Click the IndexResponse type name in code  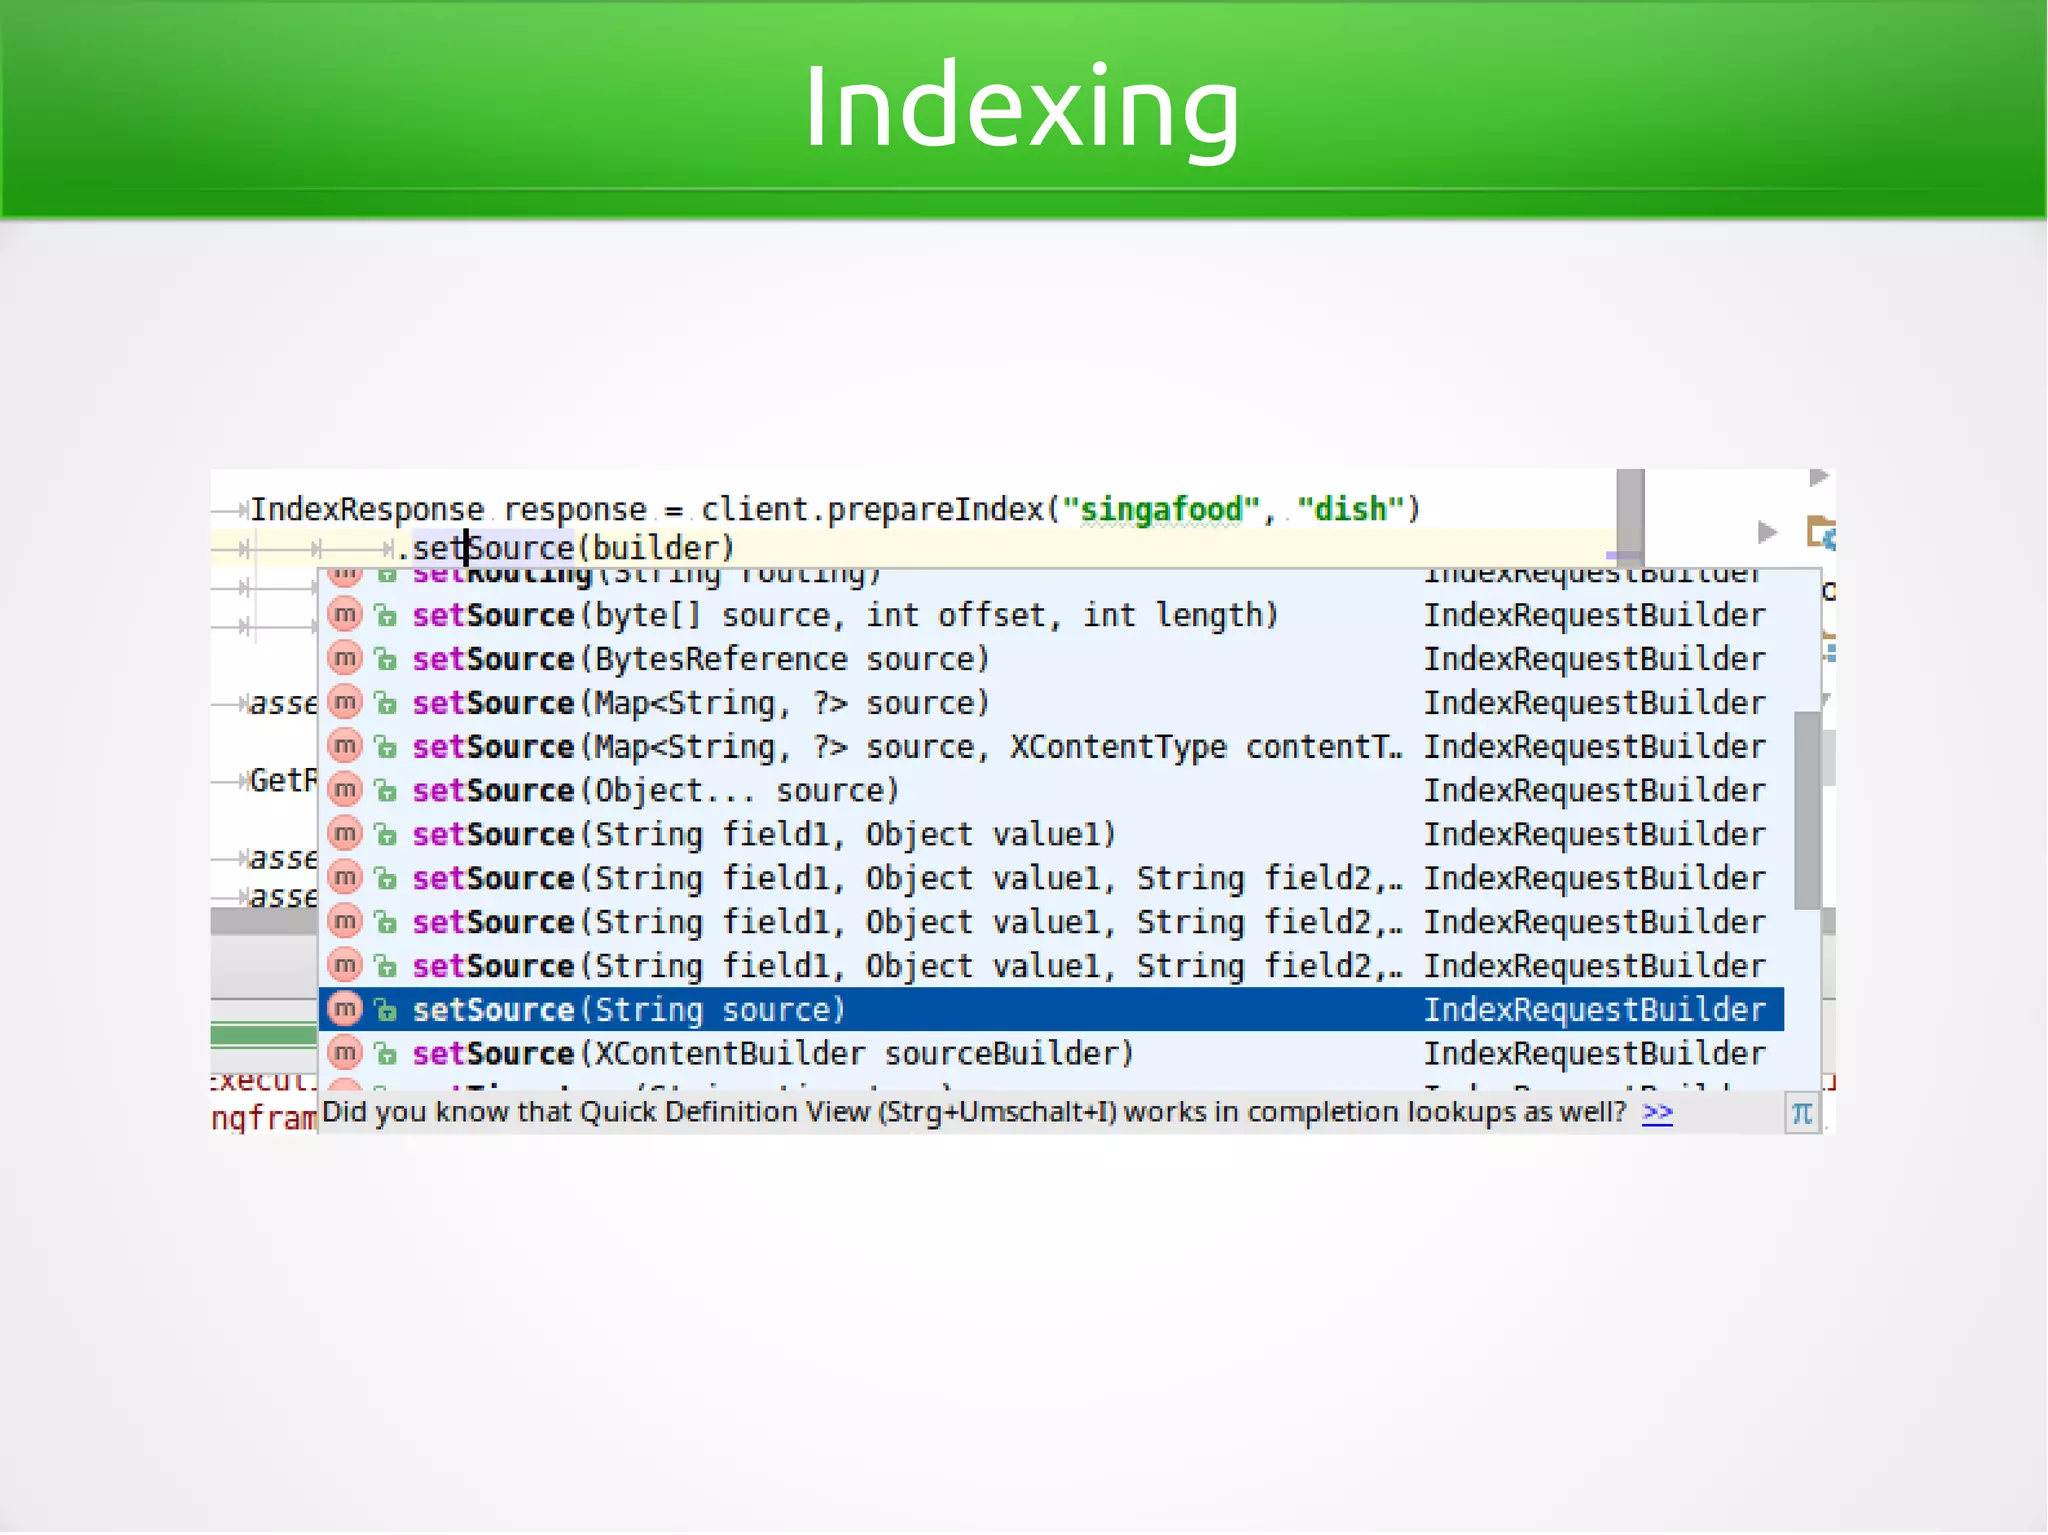(x=367, y=510)
